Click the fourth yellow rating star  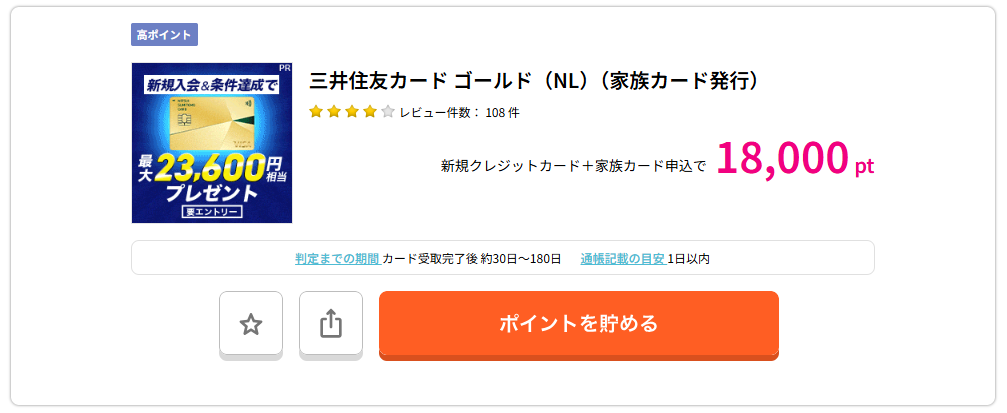tap(370, 112)
